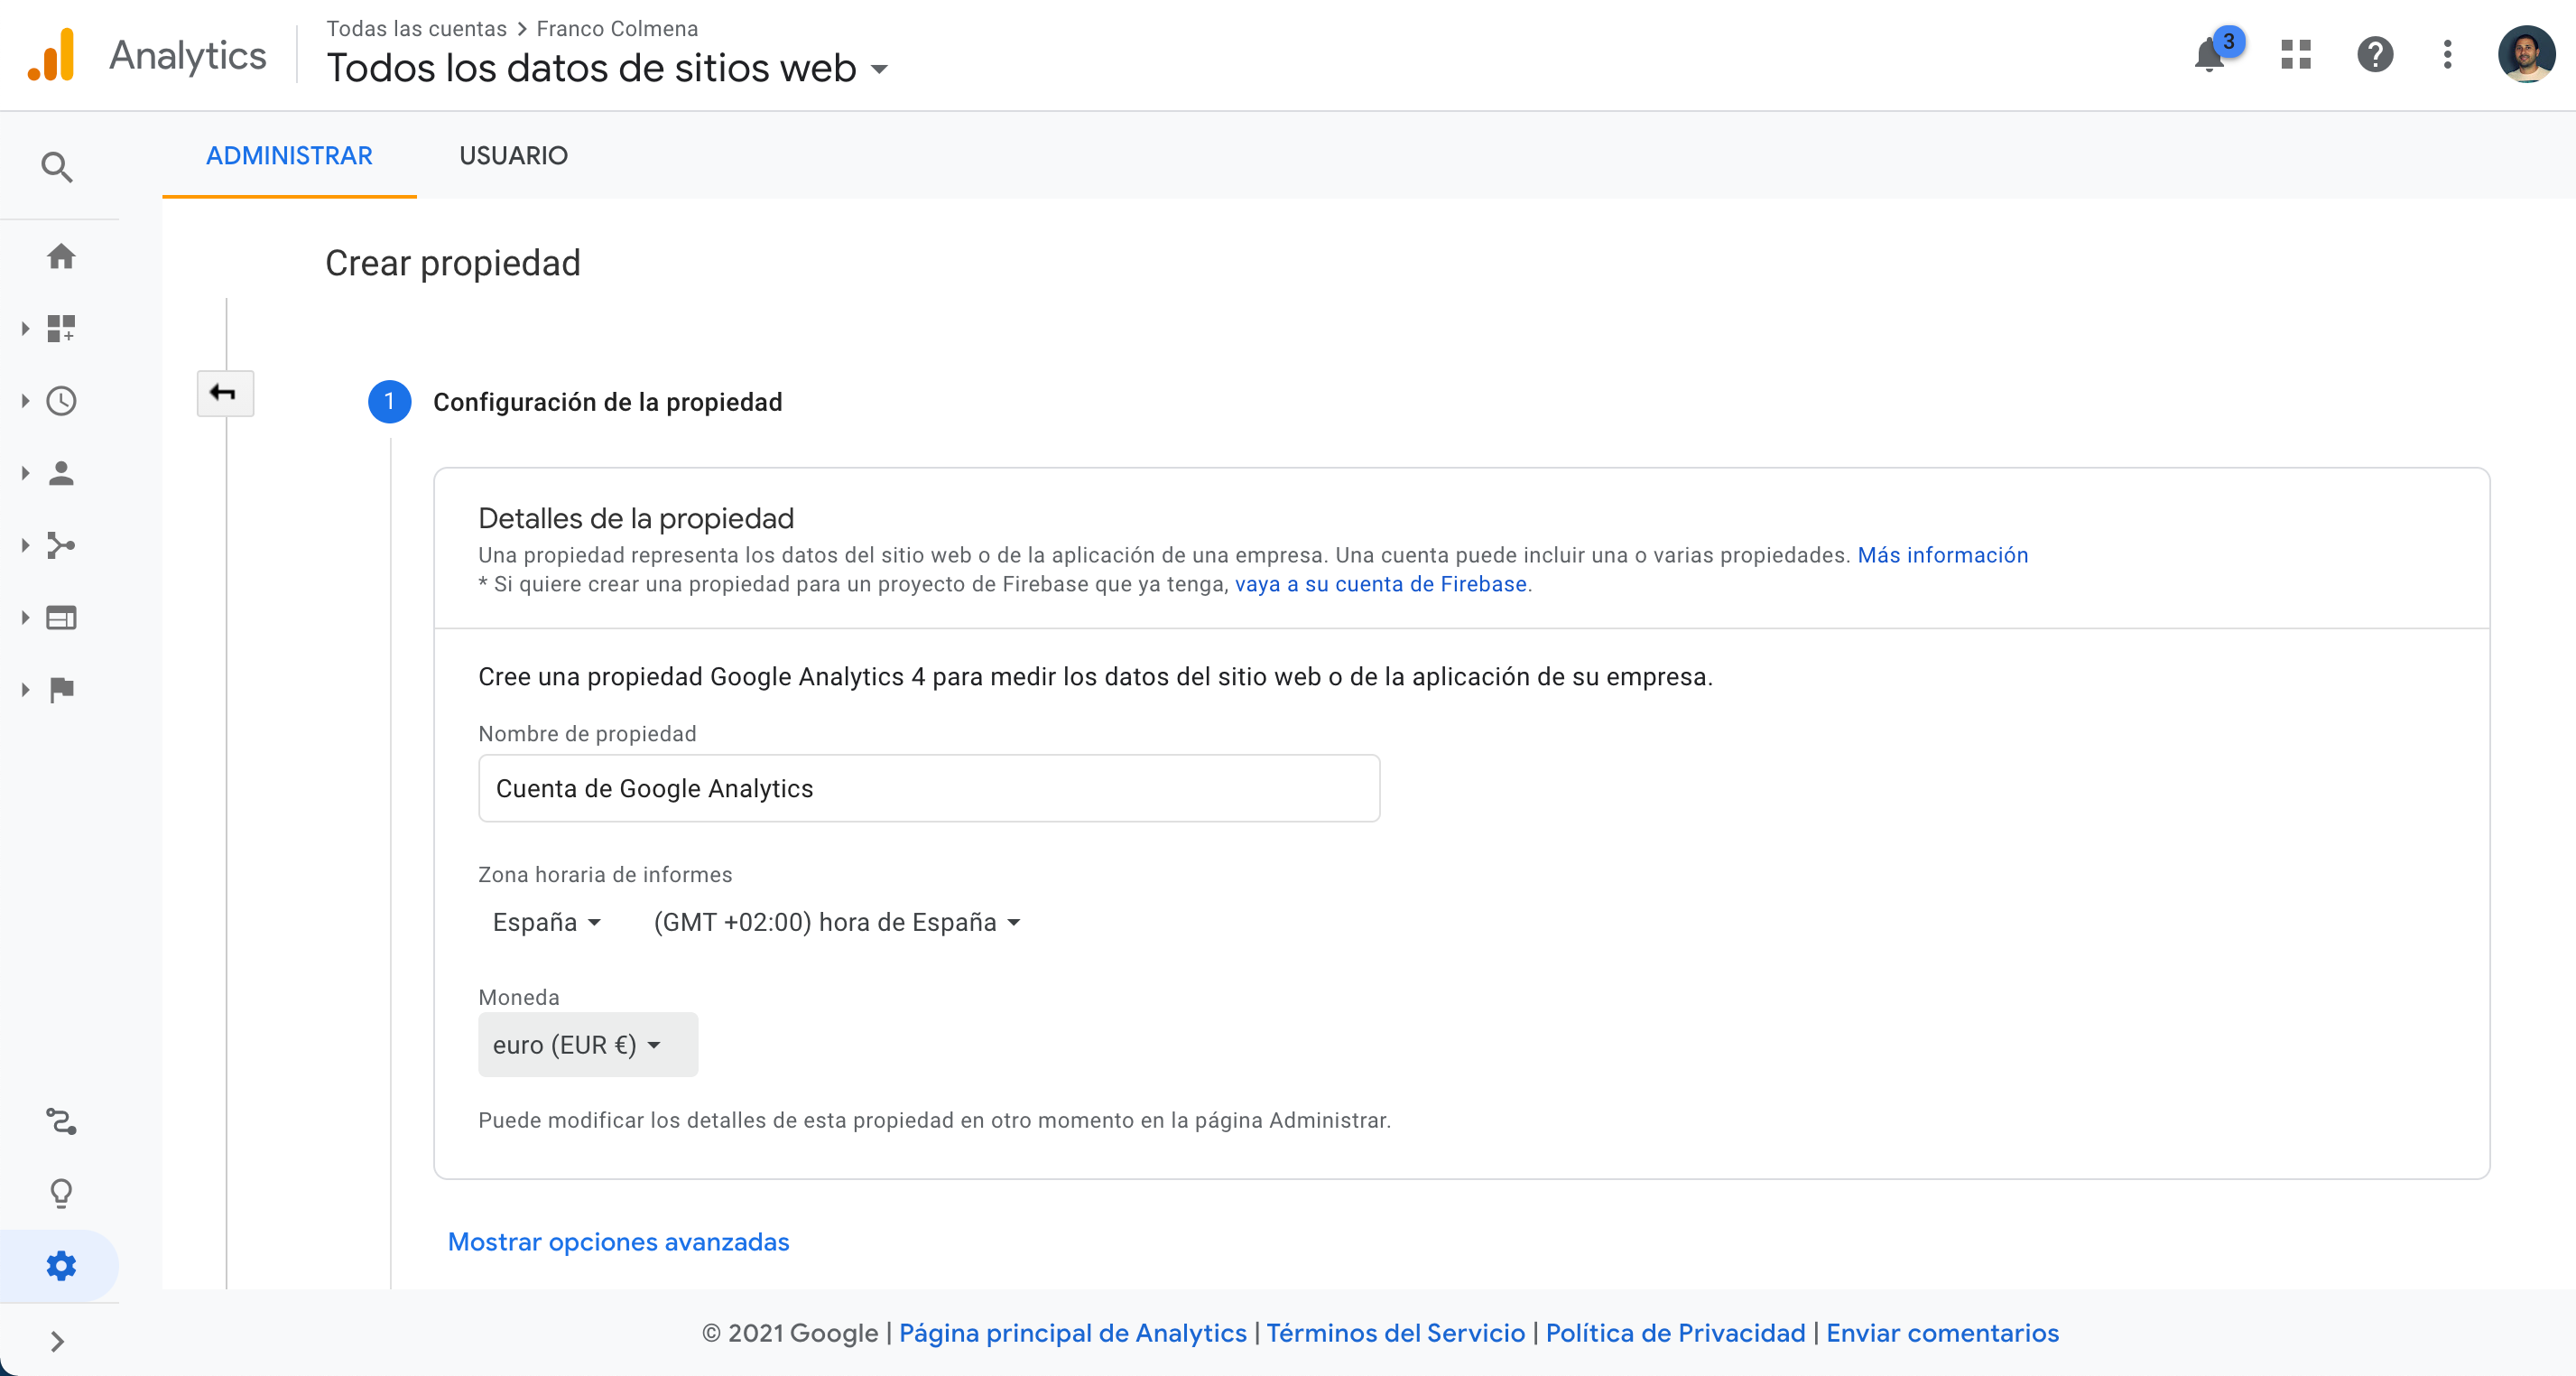The height and width of the screenshot is (1376, 2576).
Task: Expand España timezone country dropdown
Action: [x=542, y=923]
